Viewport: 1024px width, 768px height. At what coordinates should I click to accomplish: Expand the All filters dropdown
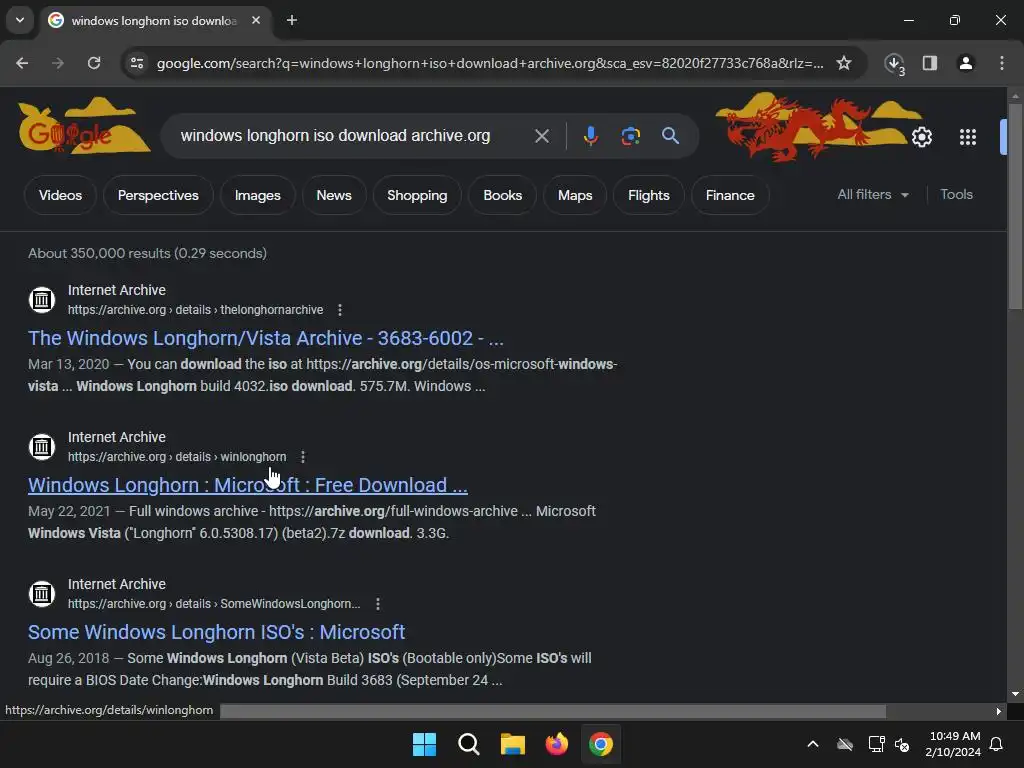coord(873,195)
